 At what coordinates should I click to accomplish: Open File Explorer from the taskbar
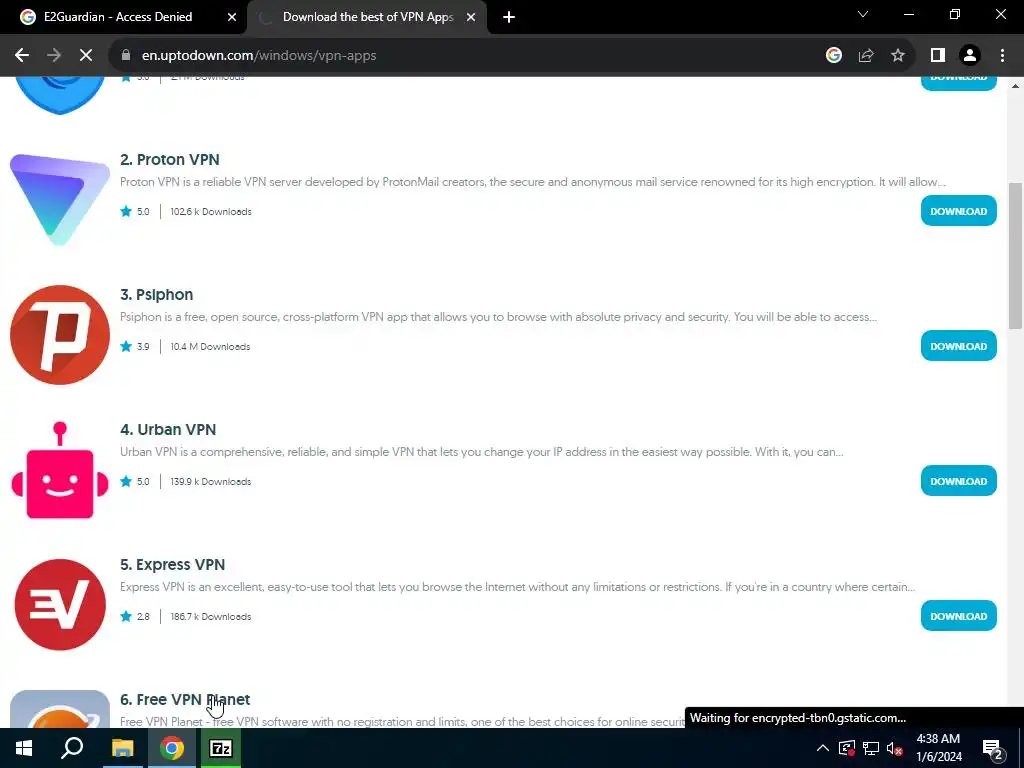pos(122,748)
